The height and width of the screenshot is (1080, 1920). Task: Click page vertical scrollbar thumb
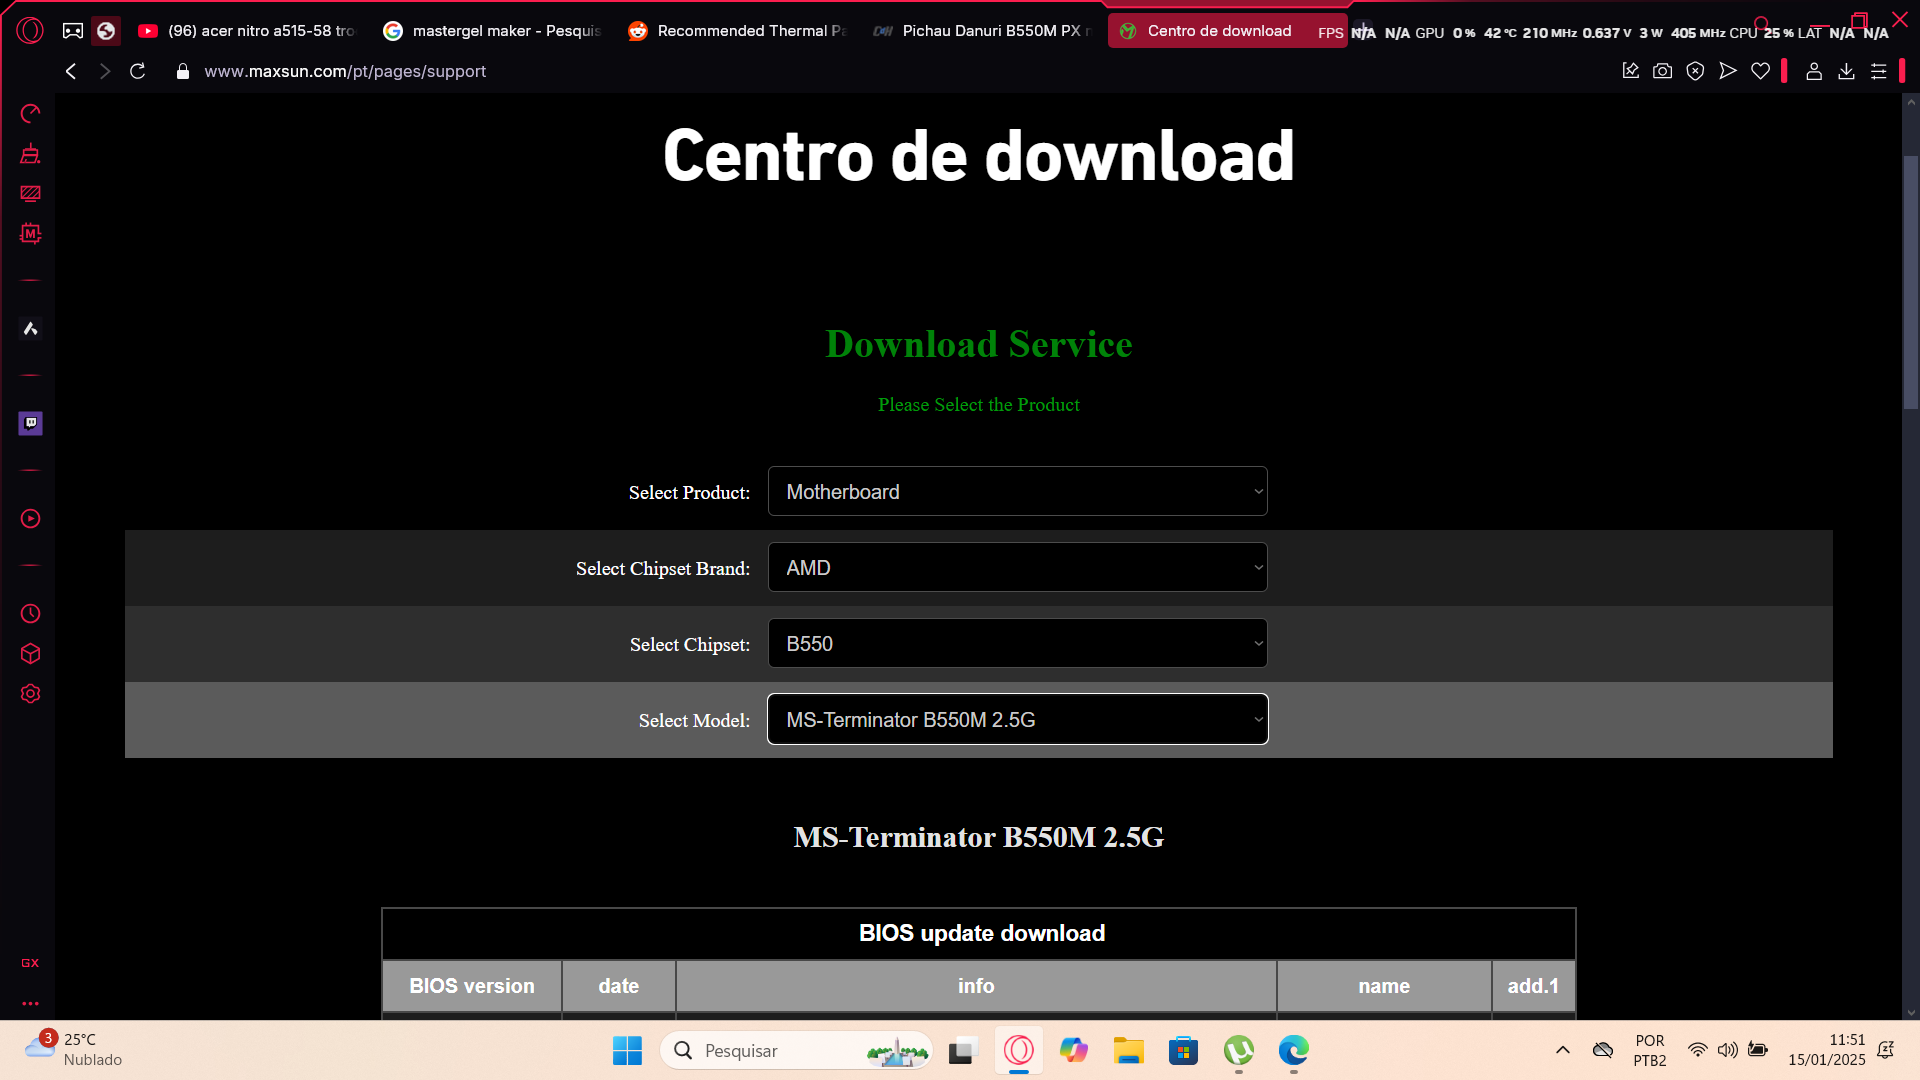[x=1911, y=282]
